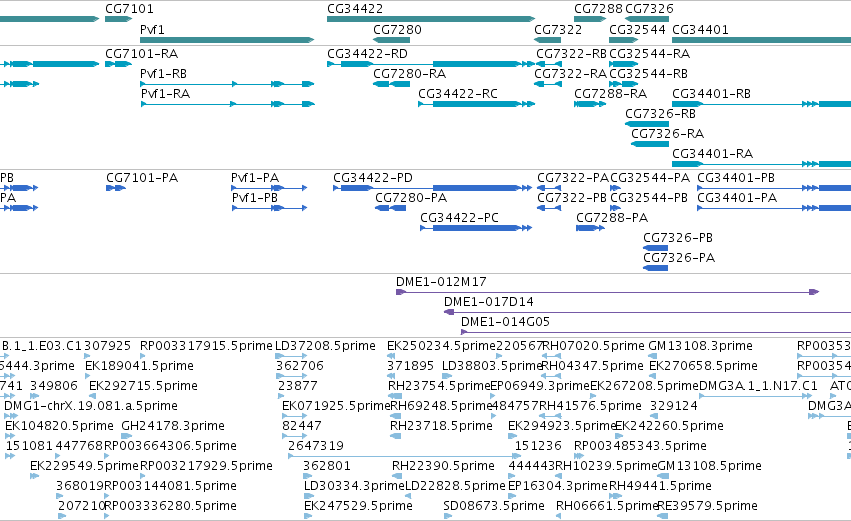
Task: Click the GM13108.3prime EST label
Action: (701, 346)
